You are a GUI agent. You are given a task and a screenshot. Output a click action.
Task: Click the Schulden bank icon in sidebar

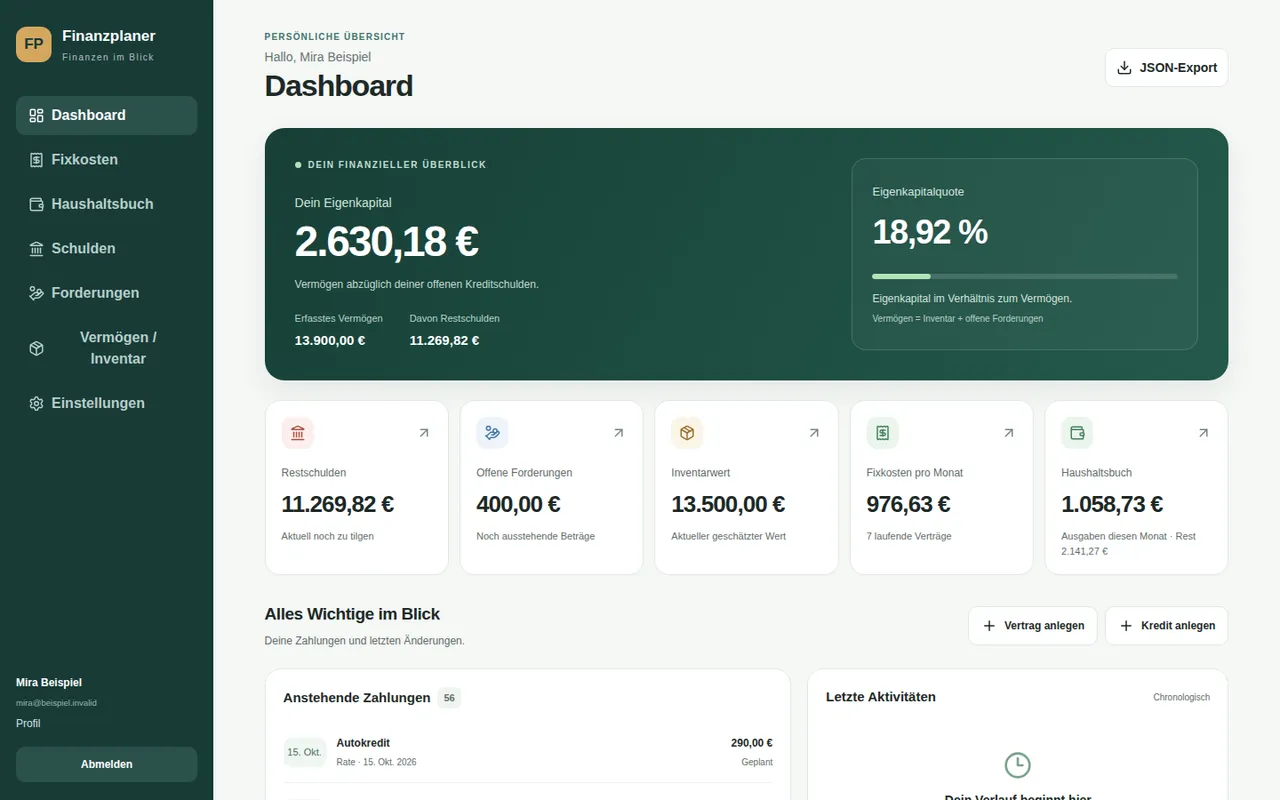(36, 248)
